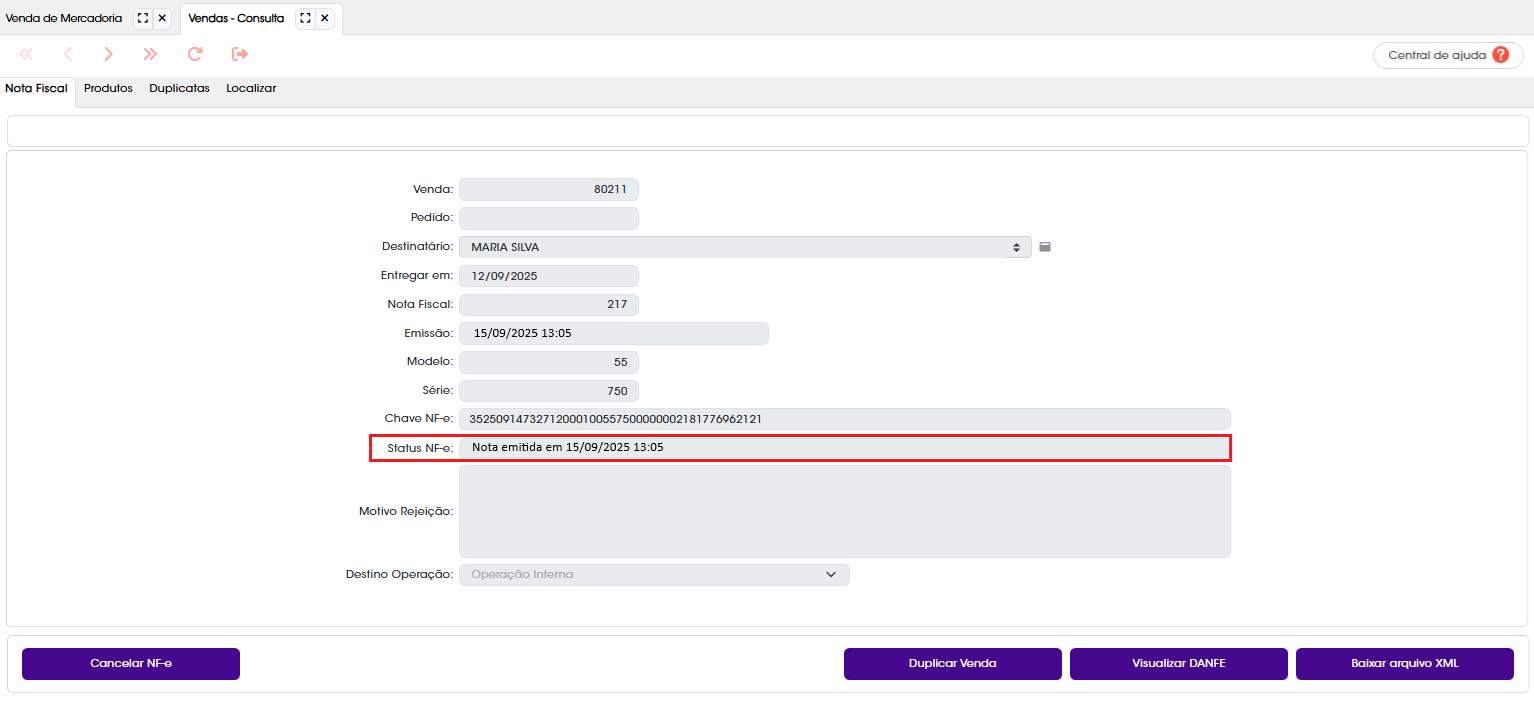The image size is (1534, 709).
Task: Click the 'Motivo Rejeição:' label
Action: click(x=406, y=512)
